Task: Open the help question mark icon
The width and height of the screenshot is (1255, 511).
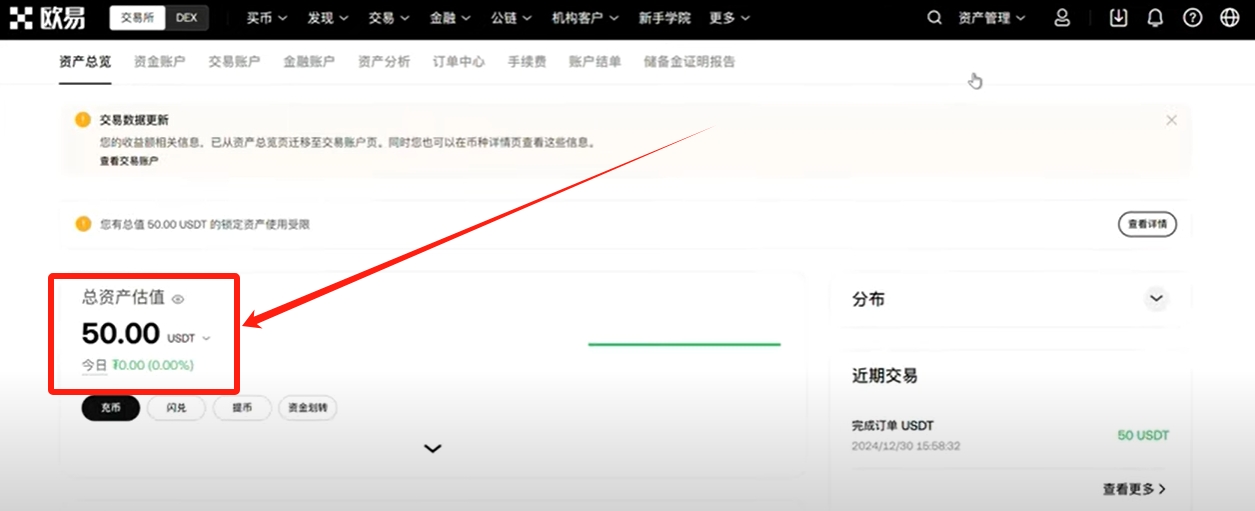Action: click(x=1192, y=18)
